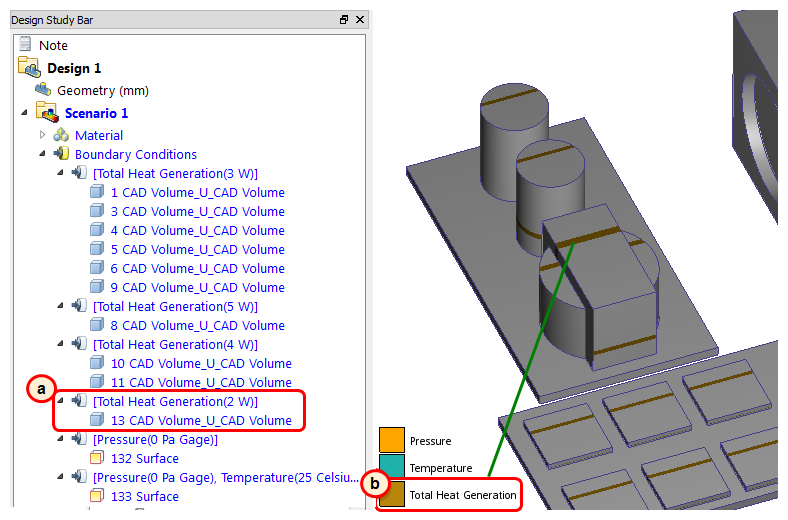
Task: Click the Pressure legend label
Action: [x=431, y=441]
